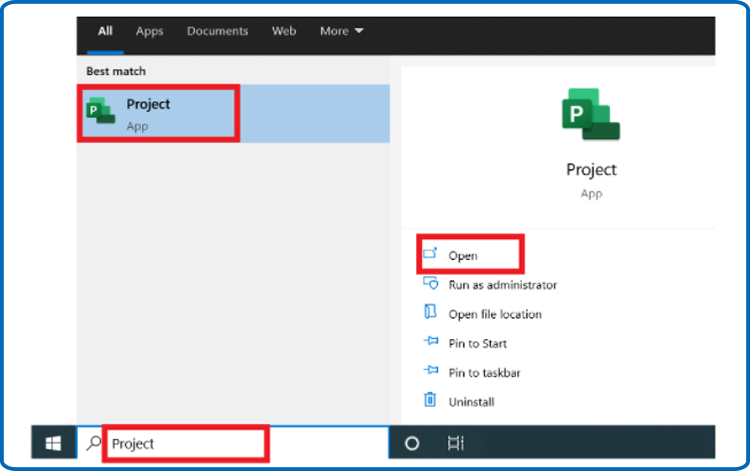This screenshot has height=471, width=750.
Task: Click the Open action icon
Action: [430, 253]
